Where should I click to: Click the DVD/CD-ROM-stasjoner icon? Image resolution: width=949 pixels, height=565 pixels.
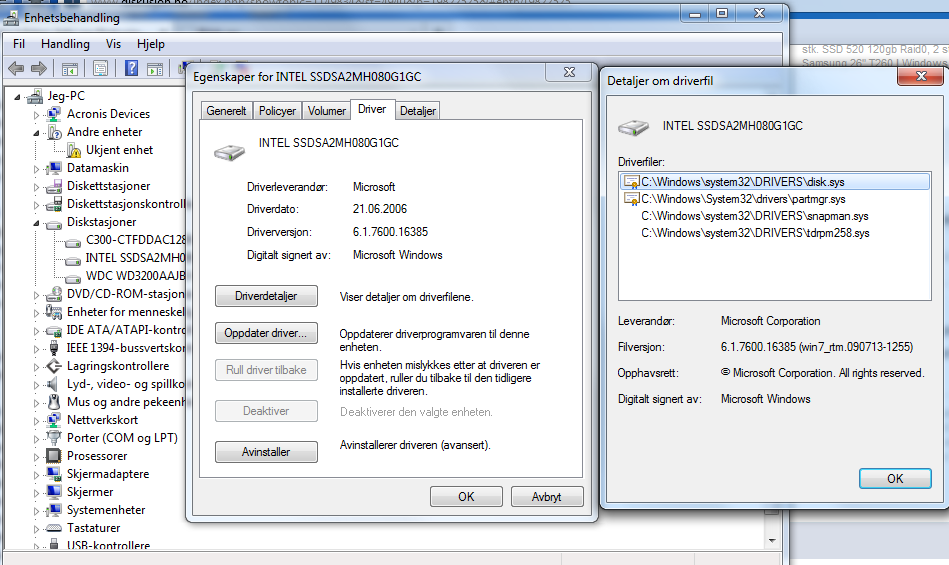(x=54, y=294)
